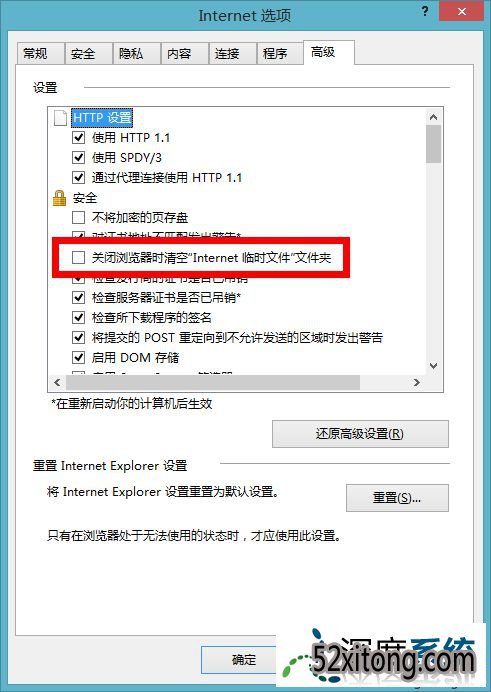Uncheck 检查所下载程序的签名 option
The image size is (491, 692).
79,317
